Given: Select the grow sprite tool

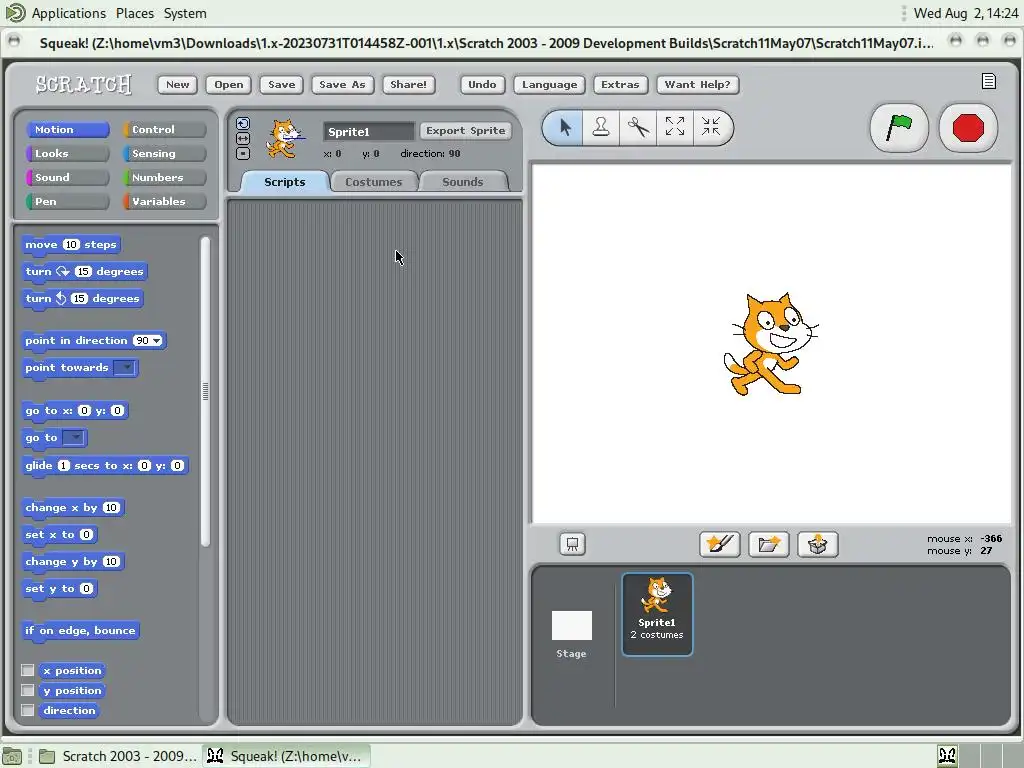Looking at the screenshot, I should click(675, 127).
